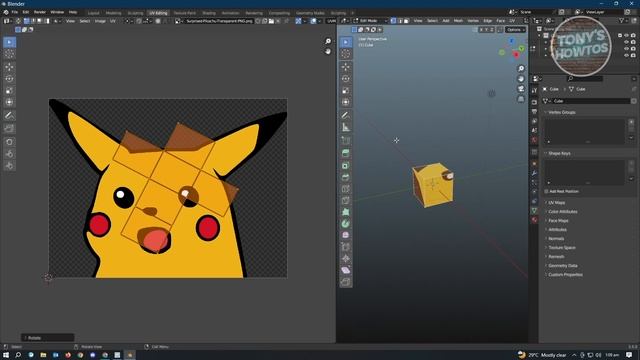640x360 pixels.
Task: Click the green Y axis gizmo ball
Action: [x=522, y=49]
